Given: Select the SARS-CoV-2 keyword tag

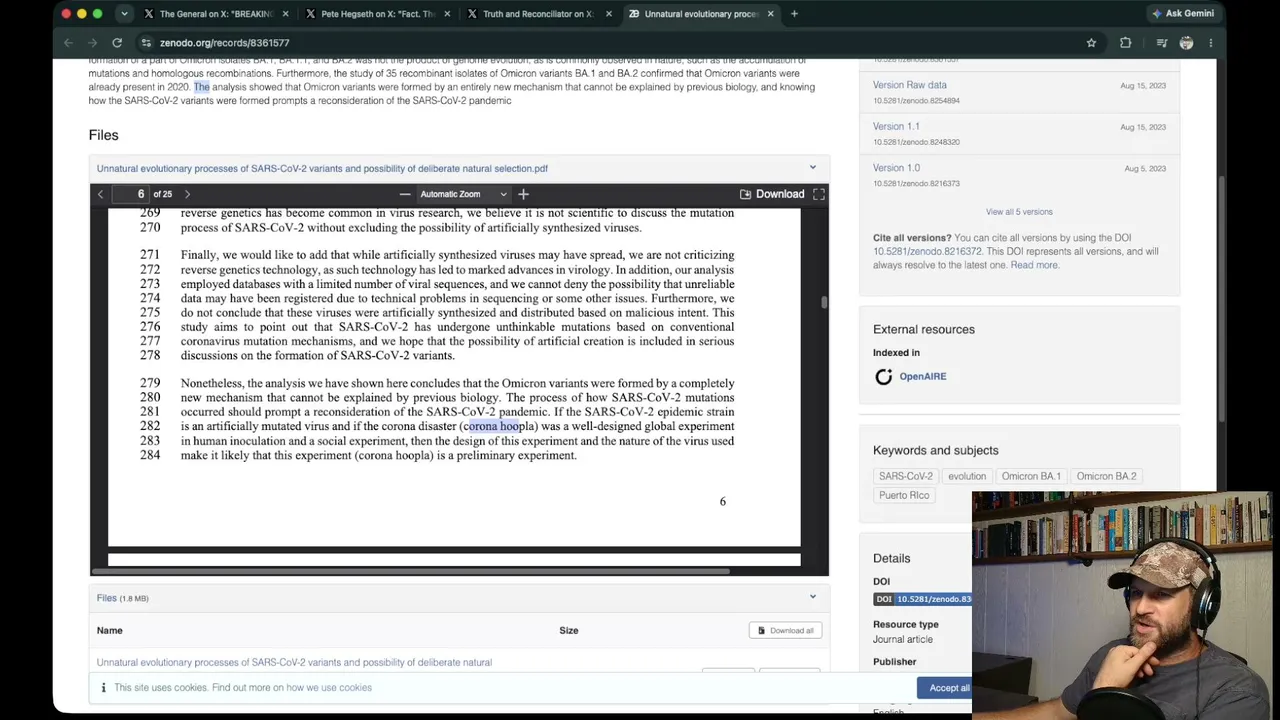Looking at the screenshot, I should pyautogui.click(x=906, y=476).
